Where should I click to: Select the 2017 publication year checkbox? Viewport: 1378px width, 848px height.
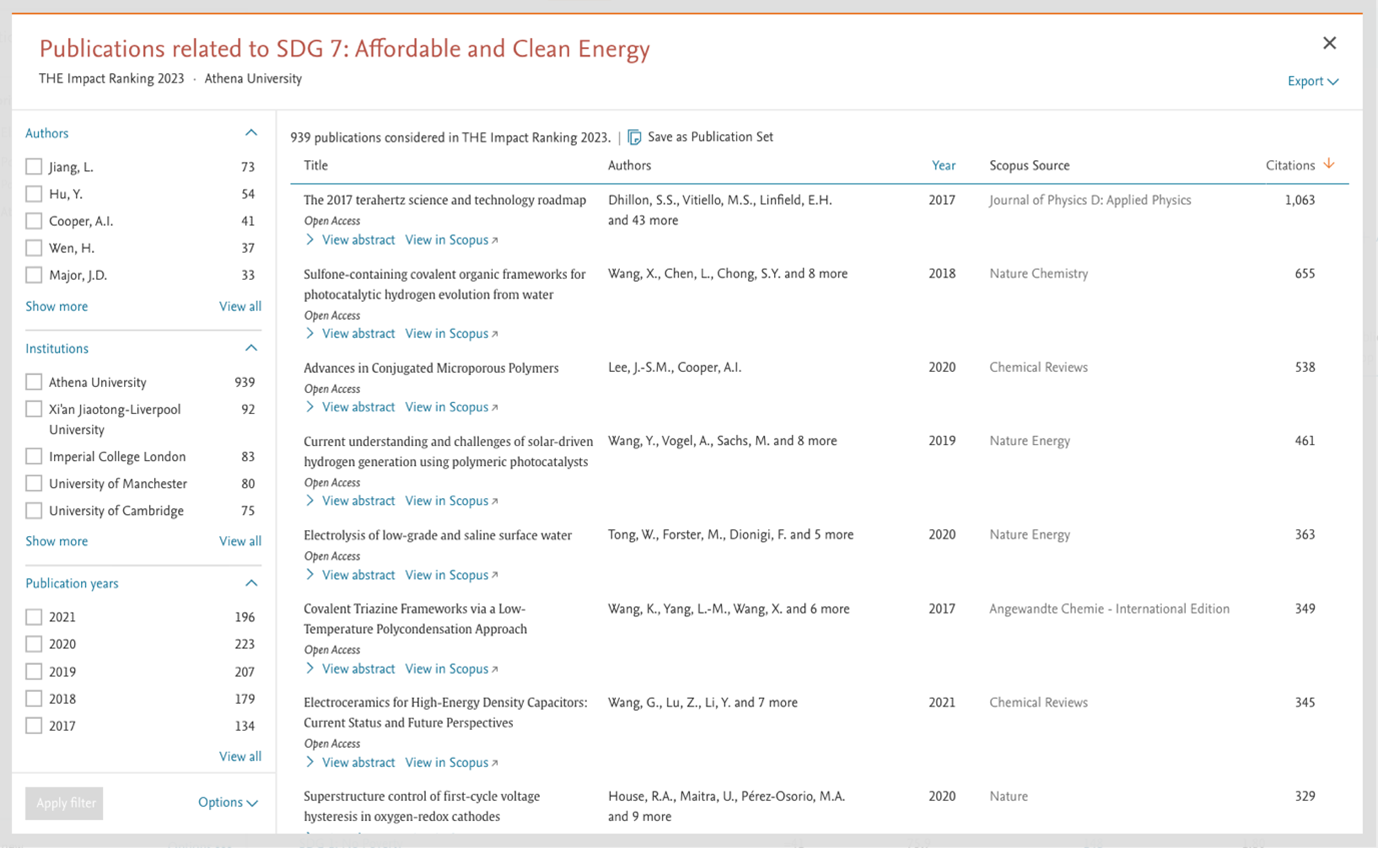[34, 726]
